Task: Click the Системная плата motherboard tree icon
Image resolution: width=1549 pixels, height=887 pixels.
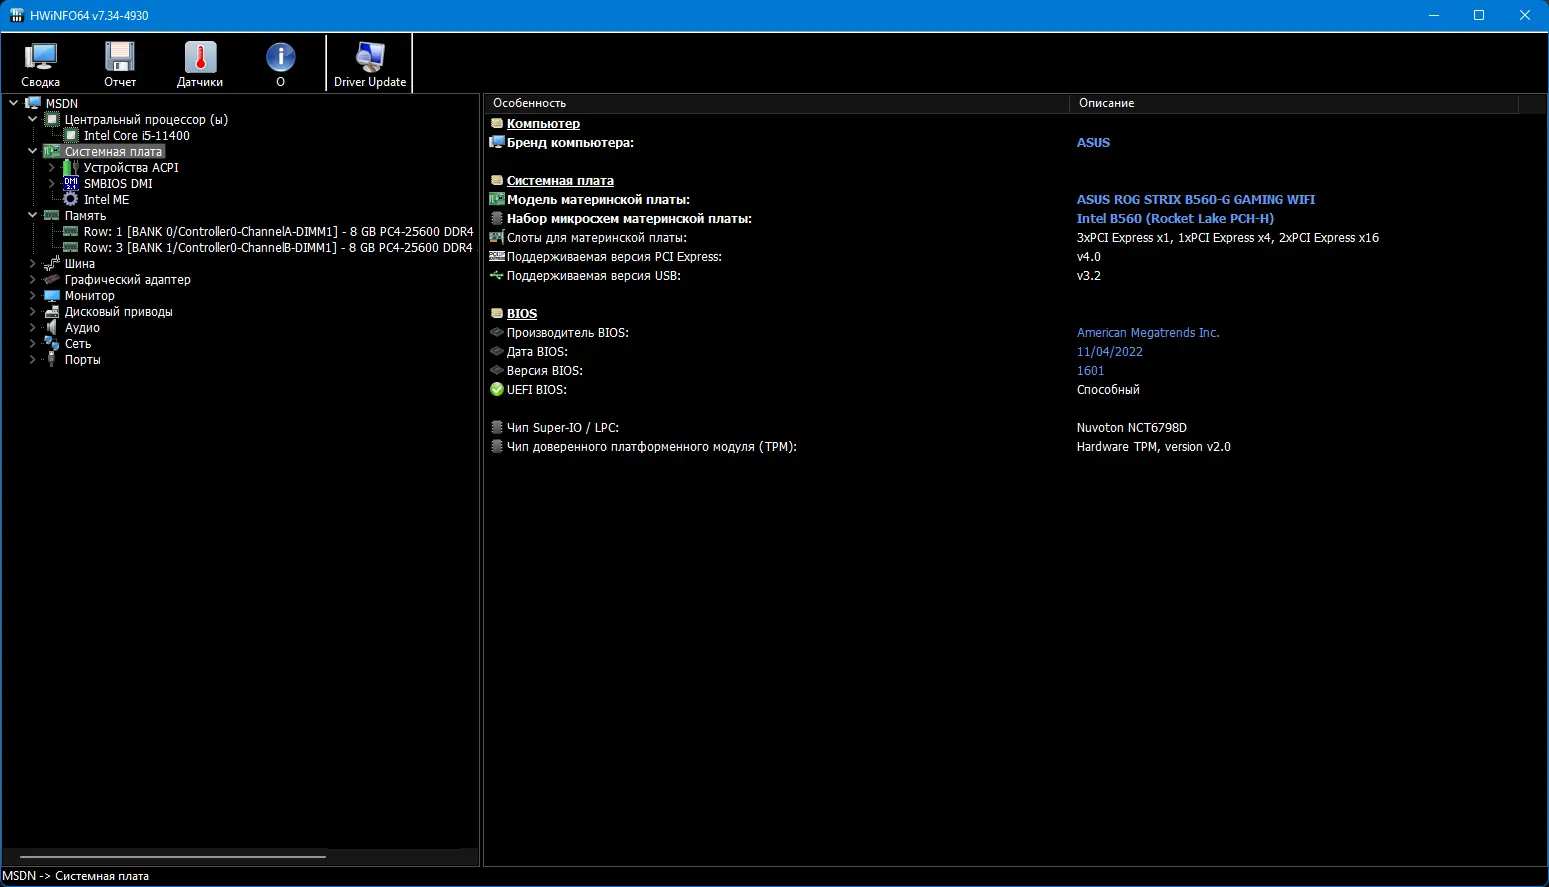Action: click(52, 151)
